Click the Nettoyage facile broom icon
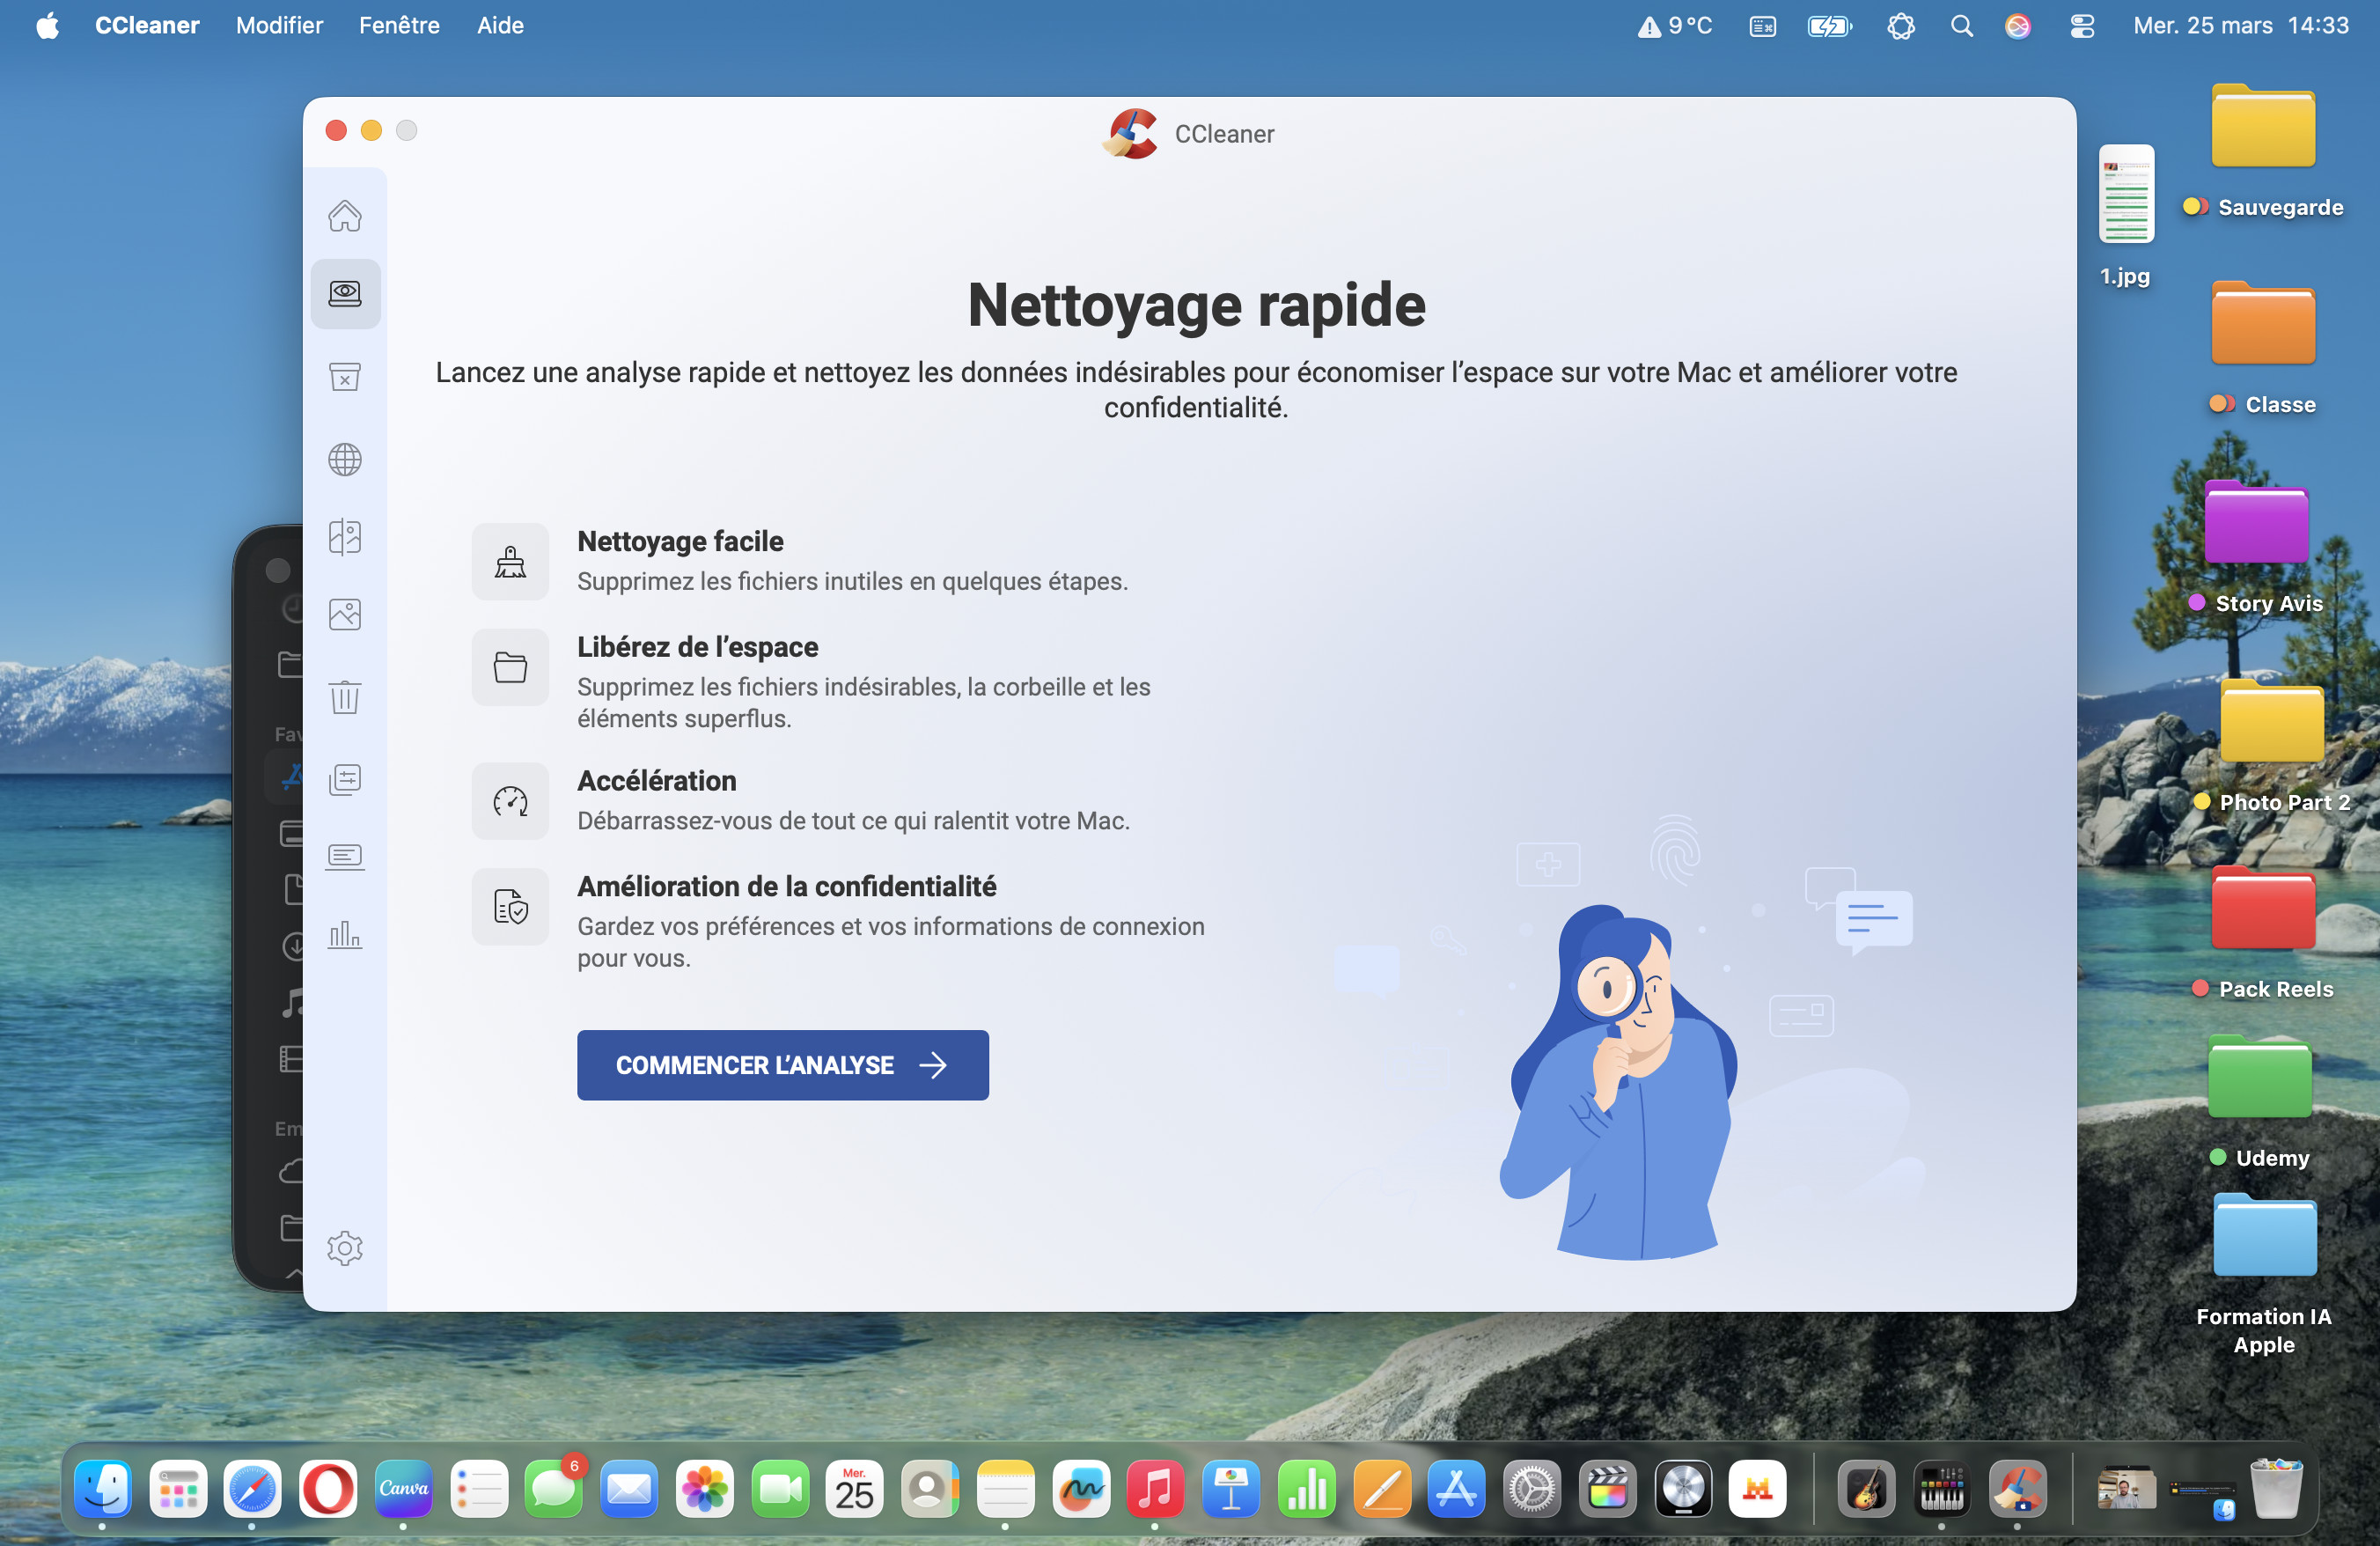Viewport: 2380px width, 1546px height. [x=510, y=562]
